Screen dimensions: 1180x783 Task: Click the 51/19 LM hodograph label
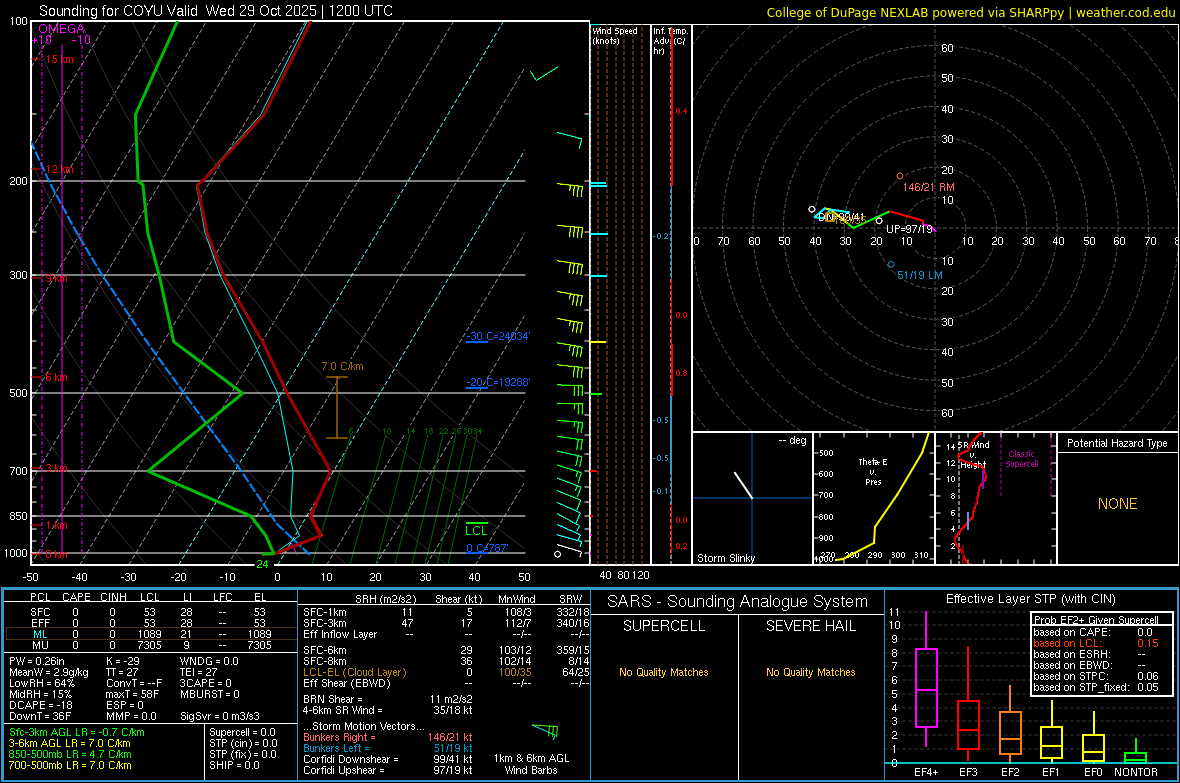(920, 275)
